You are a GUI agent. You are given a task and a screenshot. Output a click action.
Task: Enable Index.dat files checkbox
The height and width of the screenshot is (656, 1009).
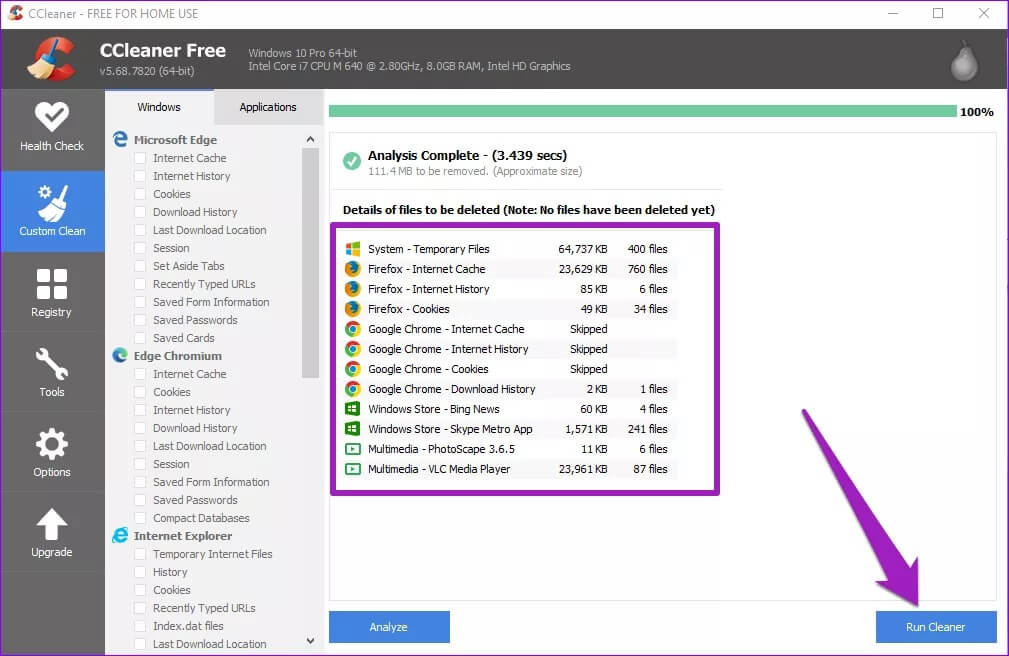click(140, 626)
